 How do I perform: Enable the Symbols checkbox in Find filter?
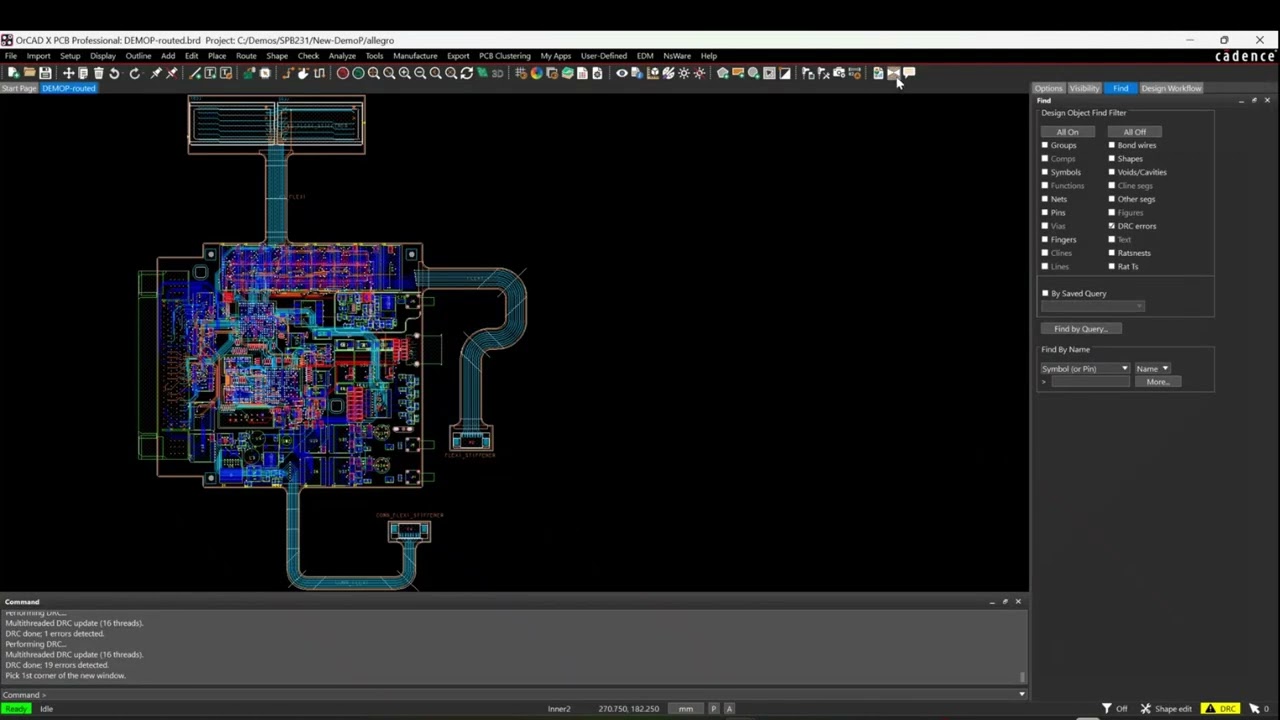[1045, 172]
